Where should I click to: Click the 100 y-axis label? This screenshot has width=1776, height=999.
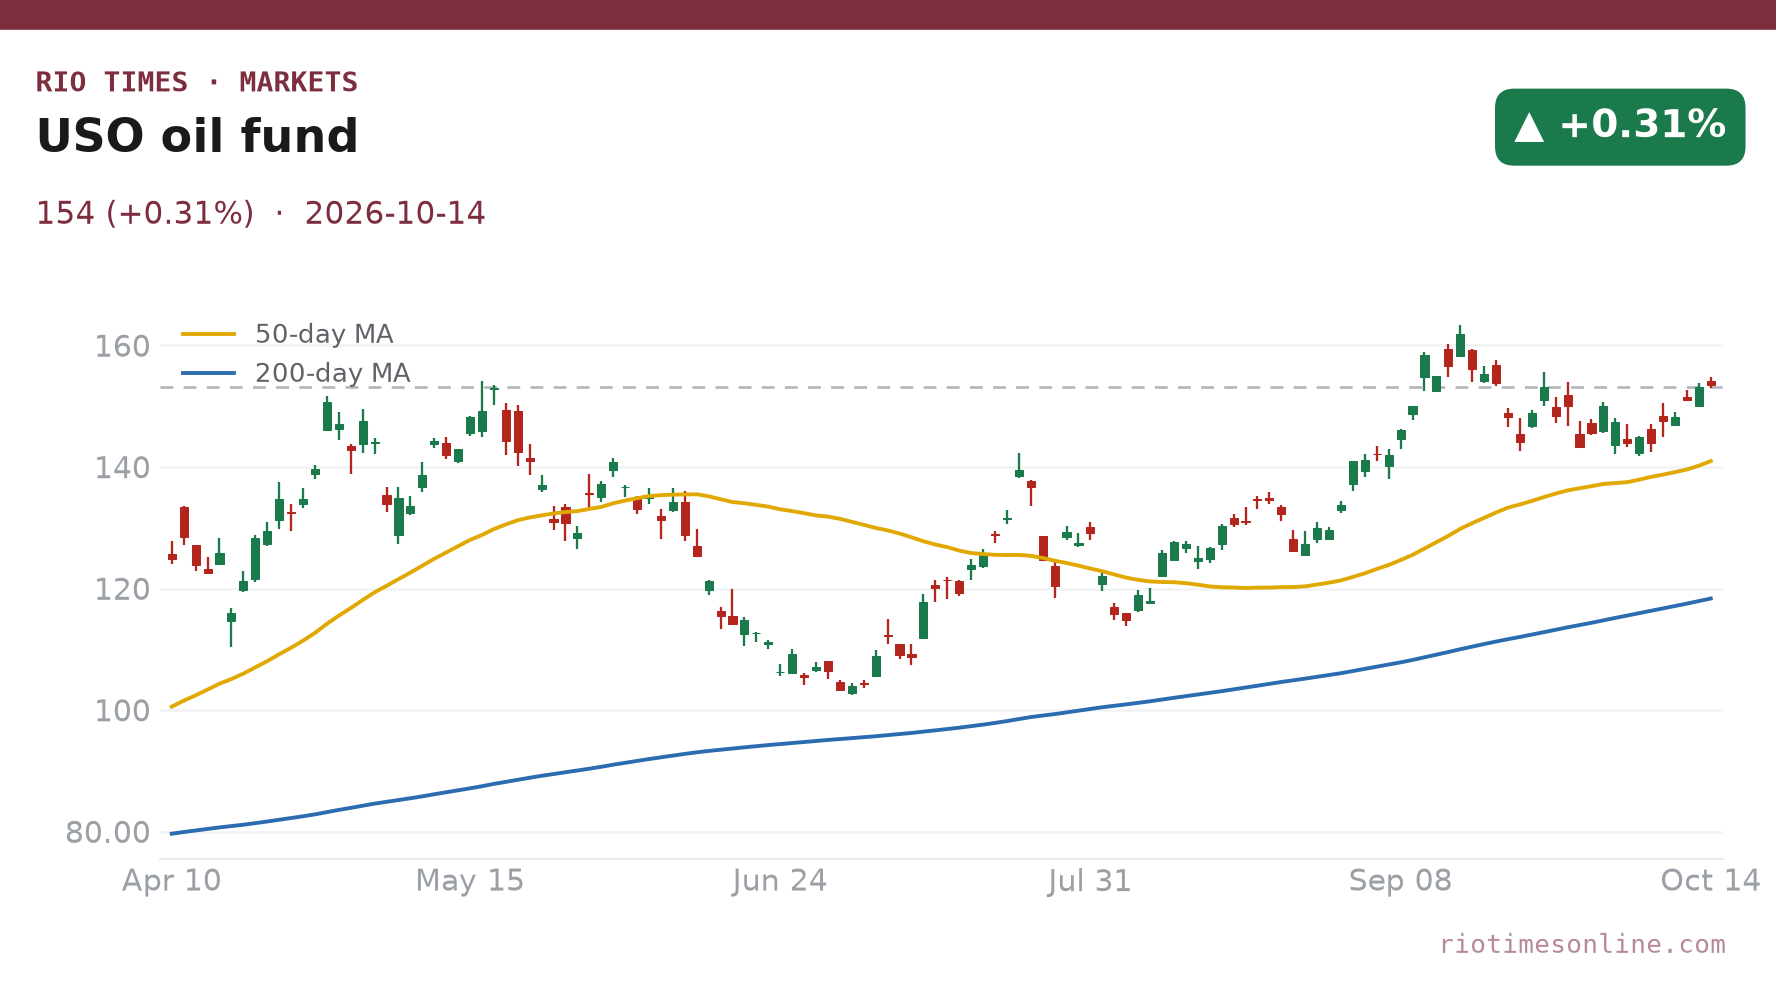point(122,711)
